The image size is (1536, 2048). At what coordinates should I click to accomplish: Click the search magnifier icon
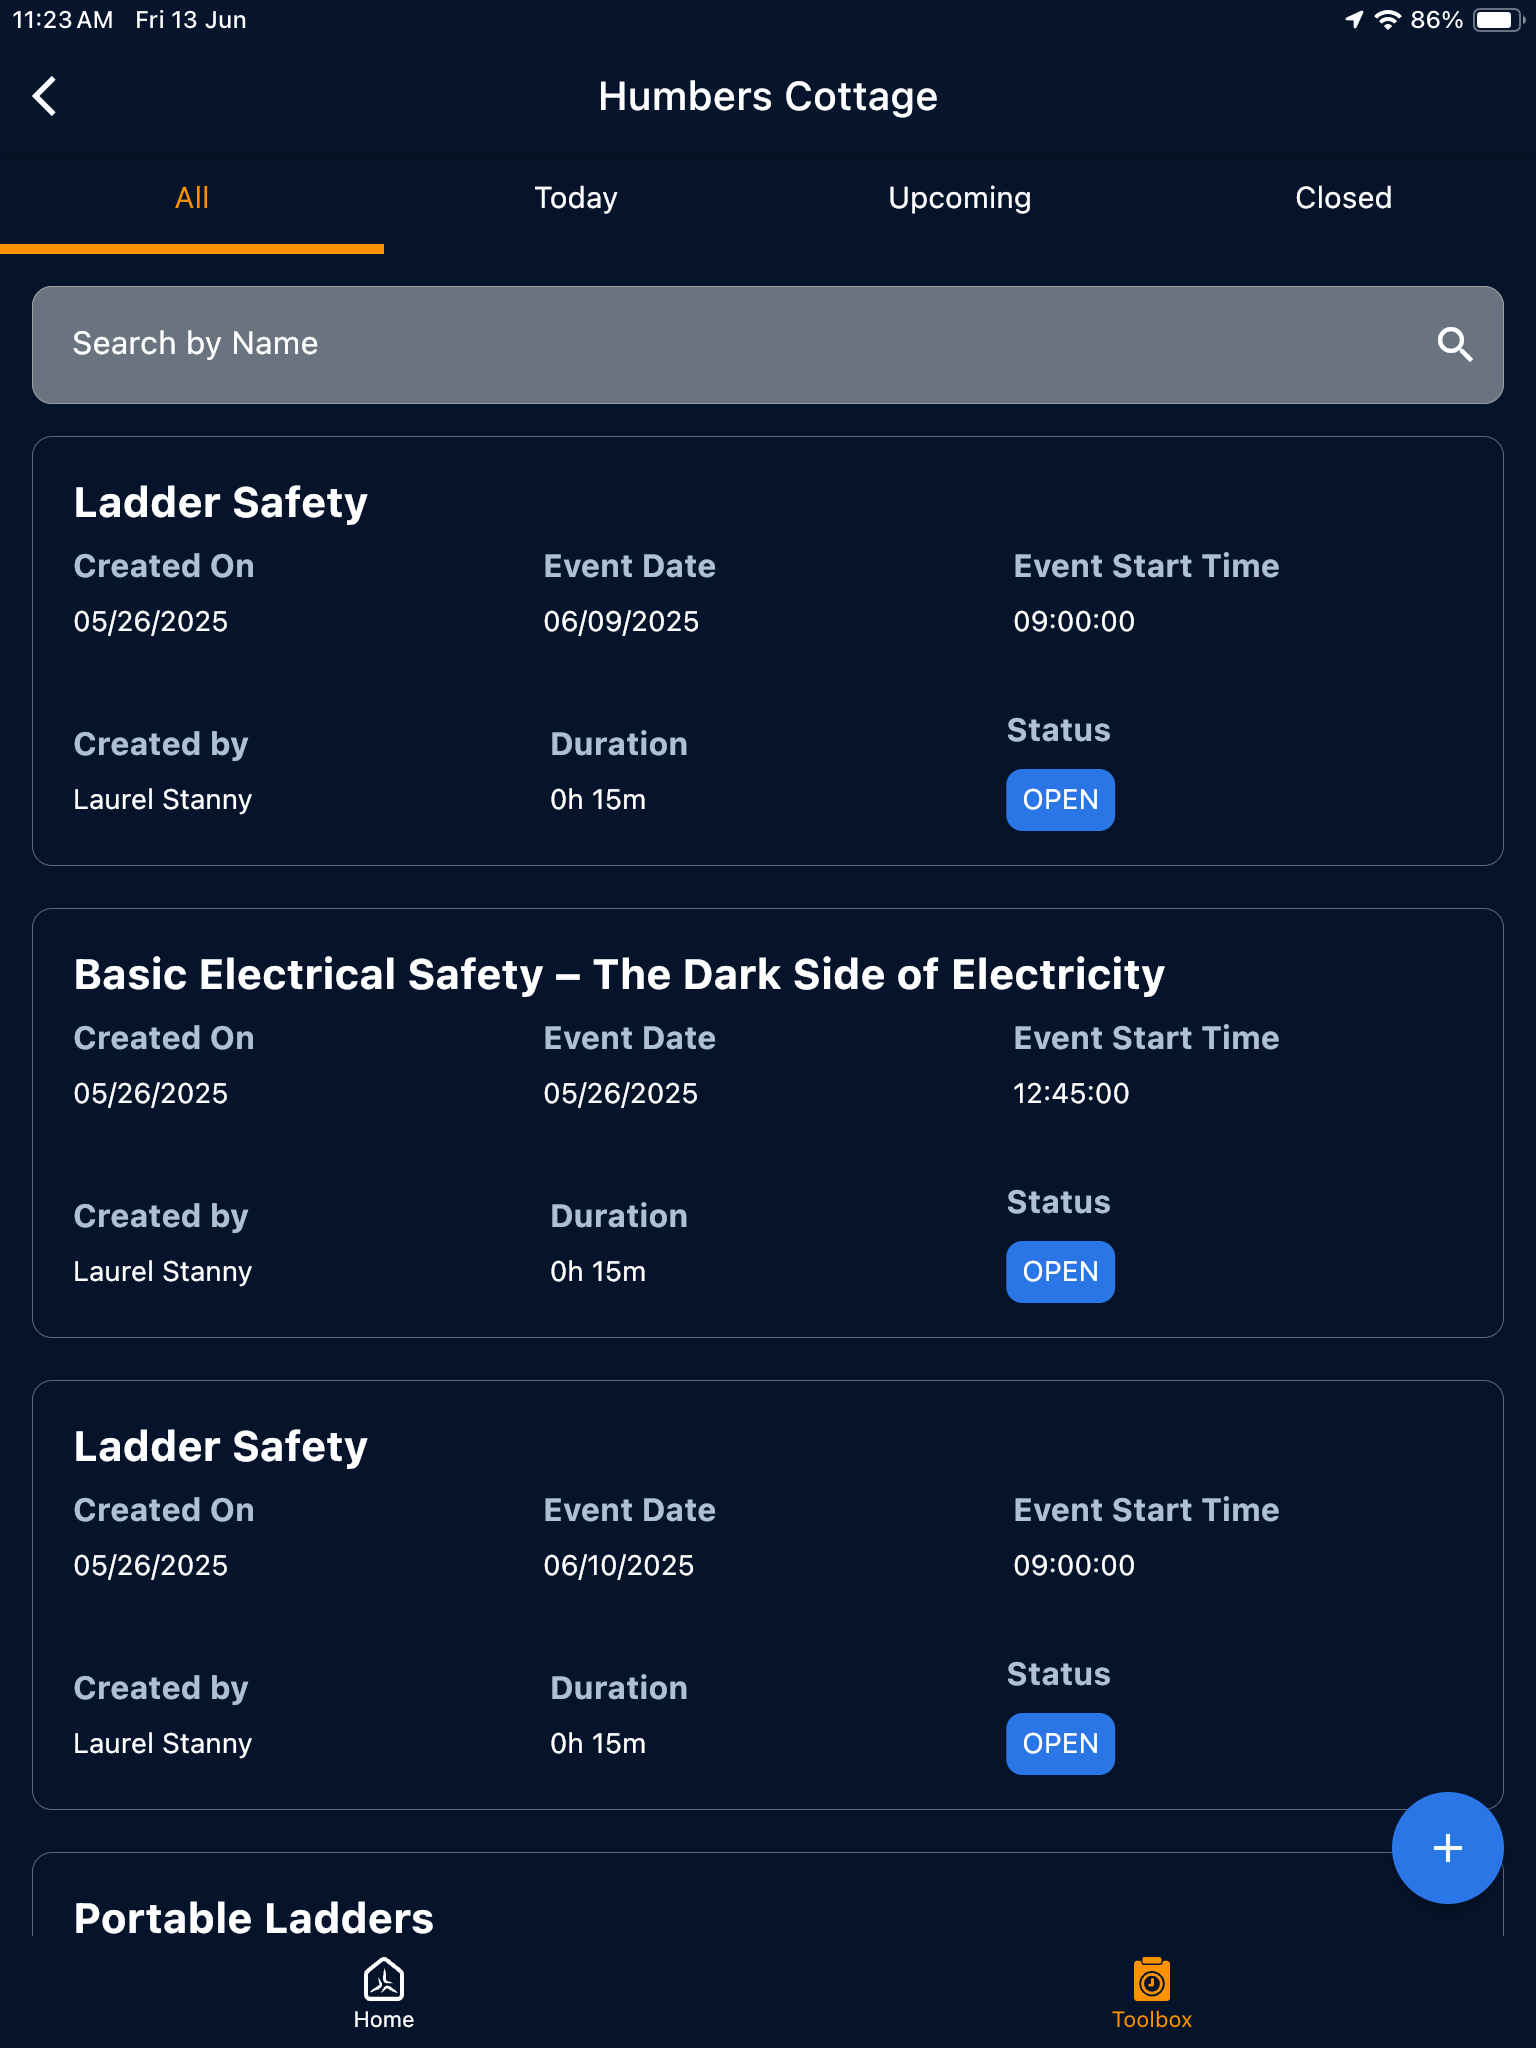point(1454,345)
